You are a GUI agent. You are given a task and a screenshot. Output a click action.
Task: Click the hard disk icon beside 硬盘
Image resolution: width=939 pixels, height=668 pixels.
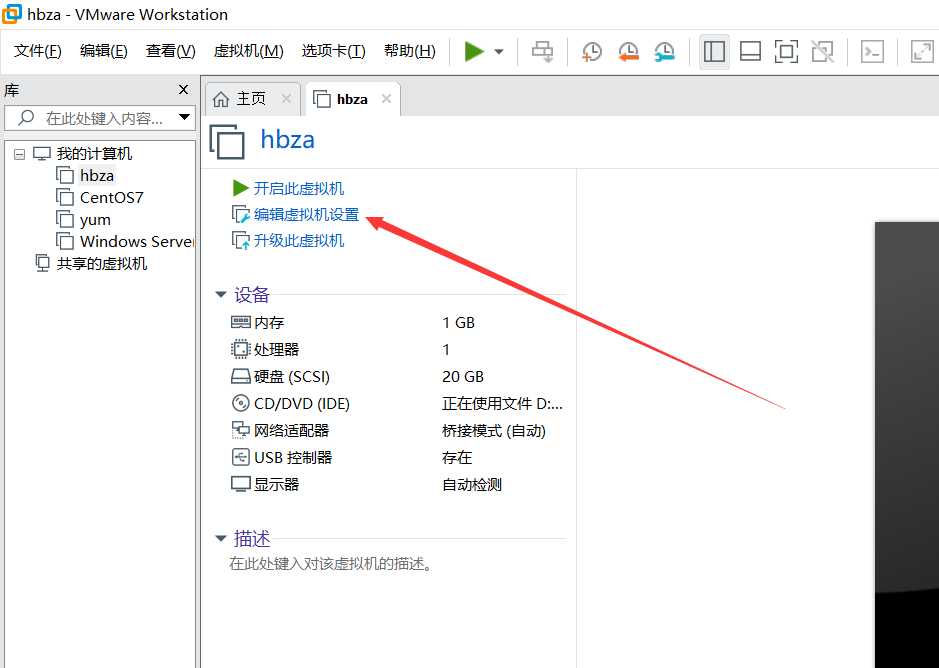[x=240, y=376]
